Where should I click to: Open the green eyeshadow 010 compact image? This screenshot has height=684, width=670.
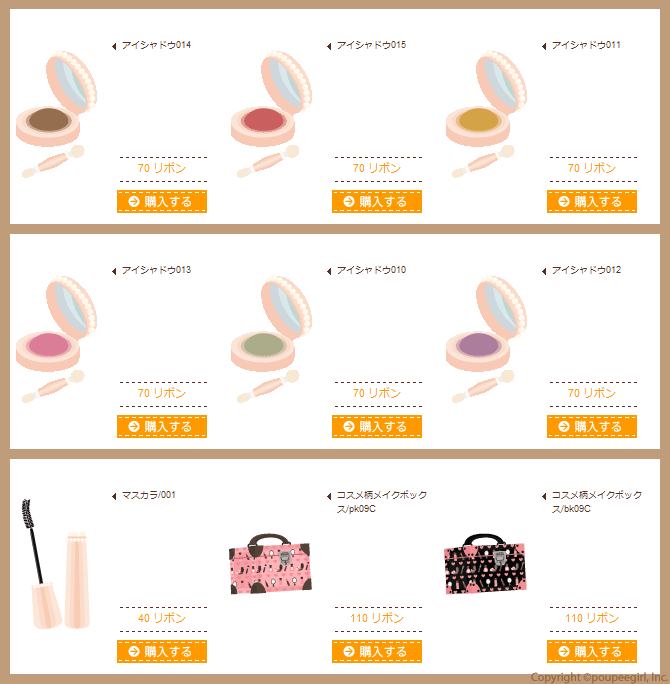pos(271,339)
